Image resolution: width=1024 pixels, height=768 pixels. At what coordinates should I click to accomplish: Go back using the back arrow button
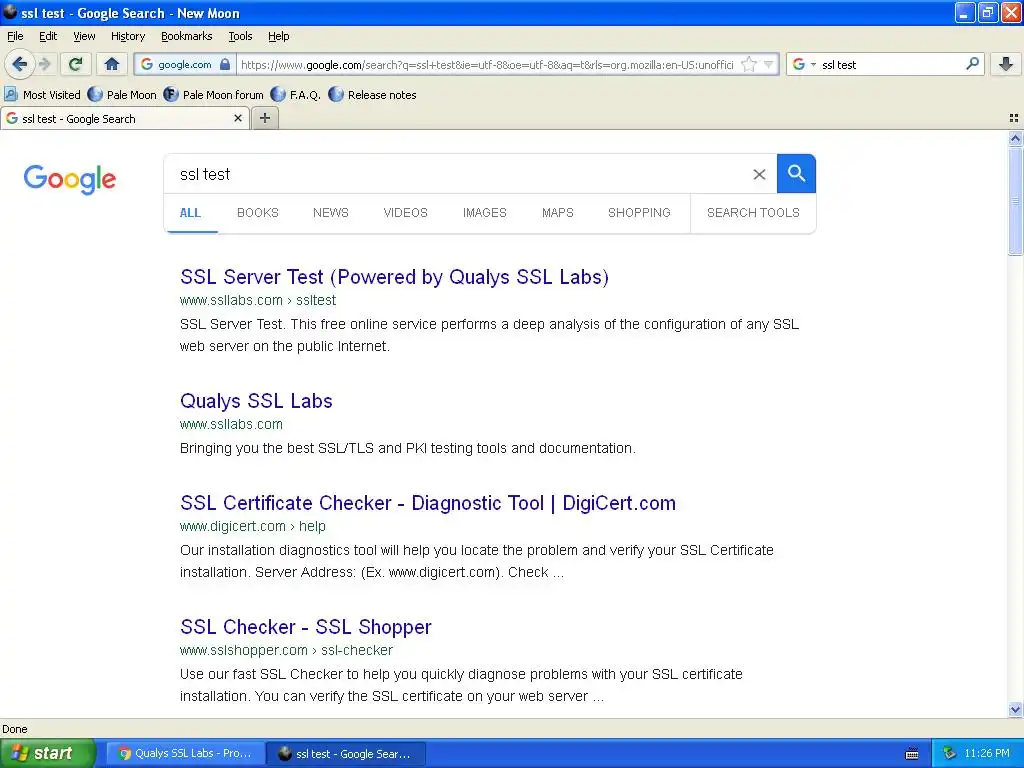click(19, 64)
